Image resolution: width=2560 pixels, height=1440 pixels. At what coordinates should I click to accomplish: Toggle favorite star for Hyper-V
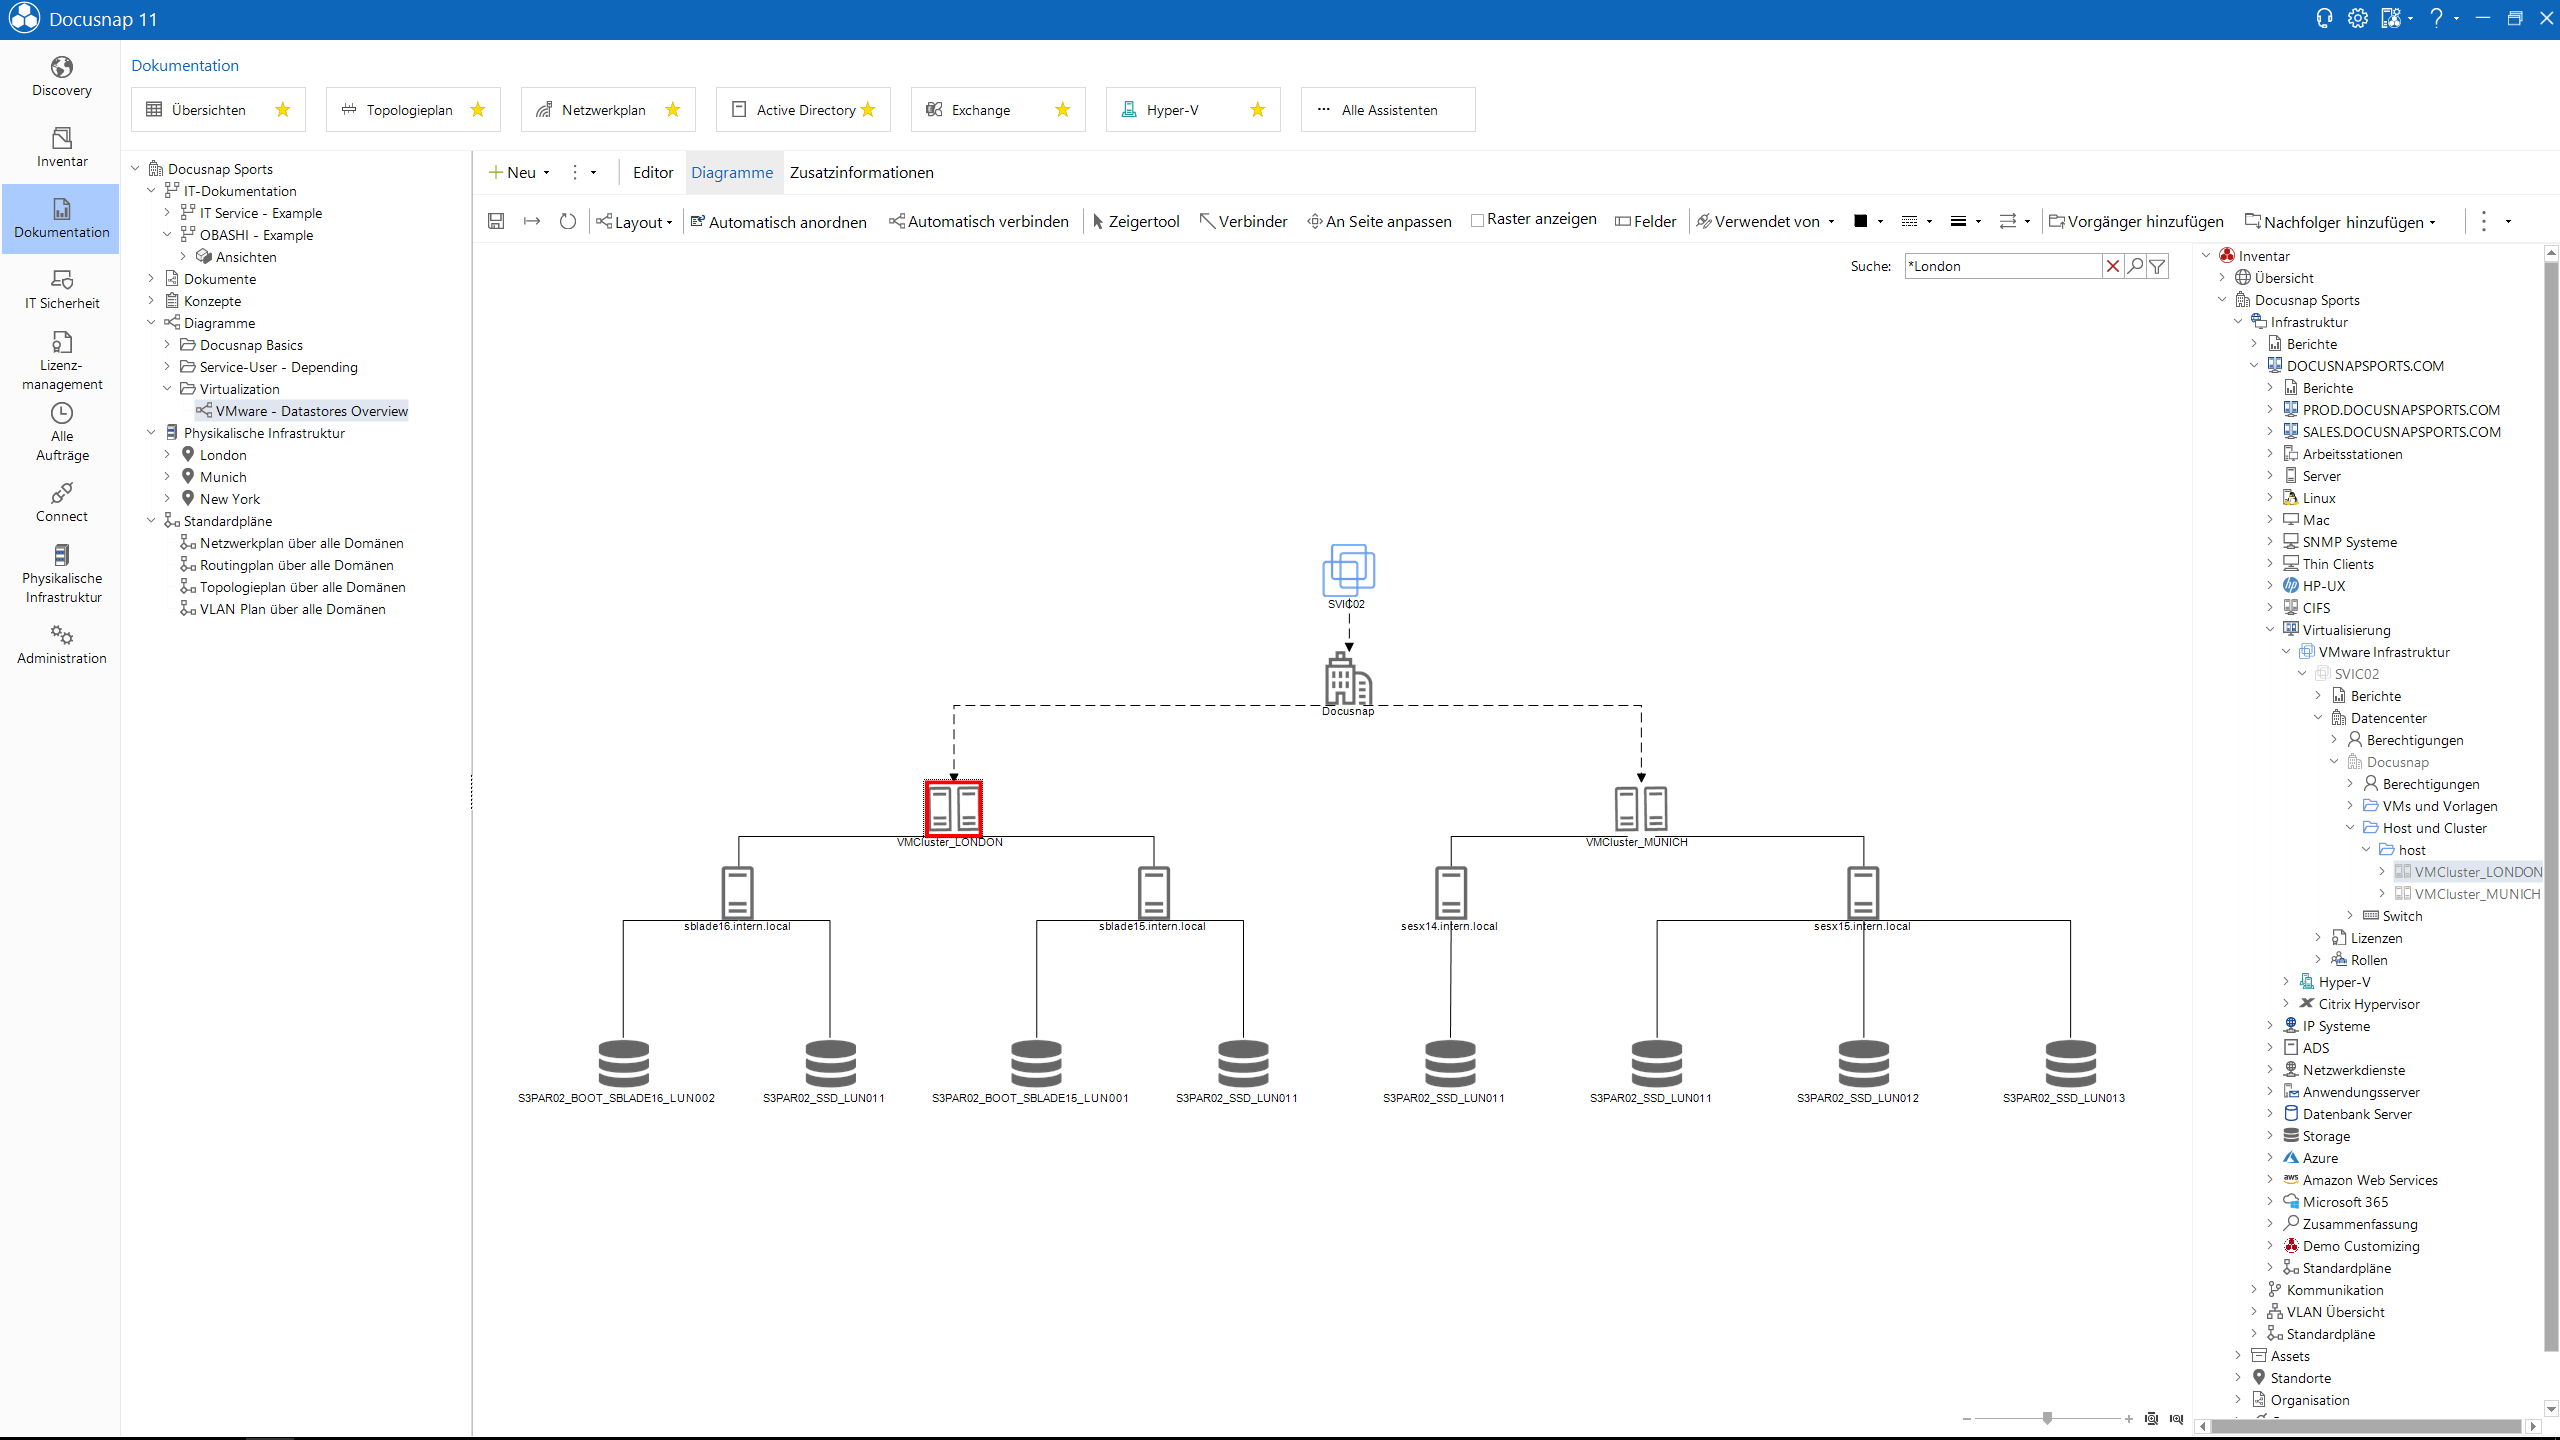[x=1258, y=110]
